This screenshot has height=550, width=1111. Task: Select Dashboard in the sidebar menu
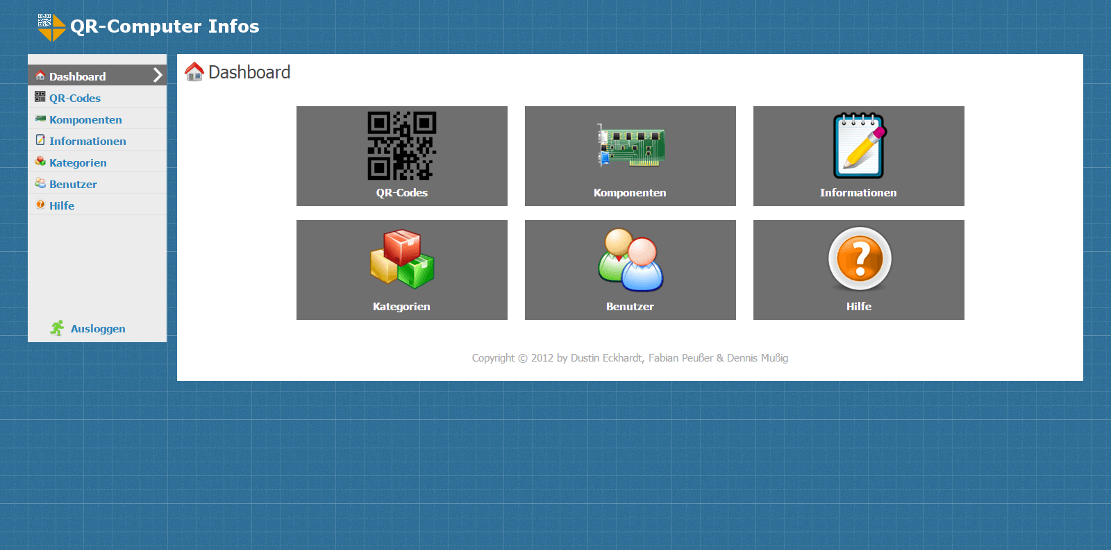tap(97, 76)
